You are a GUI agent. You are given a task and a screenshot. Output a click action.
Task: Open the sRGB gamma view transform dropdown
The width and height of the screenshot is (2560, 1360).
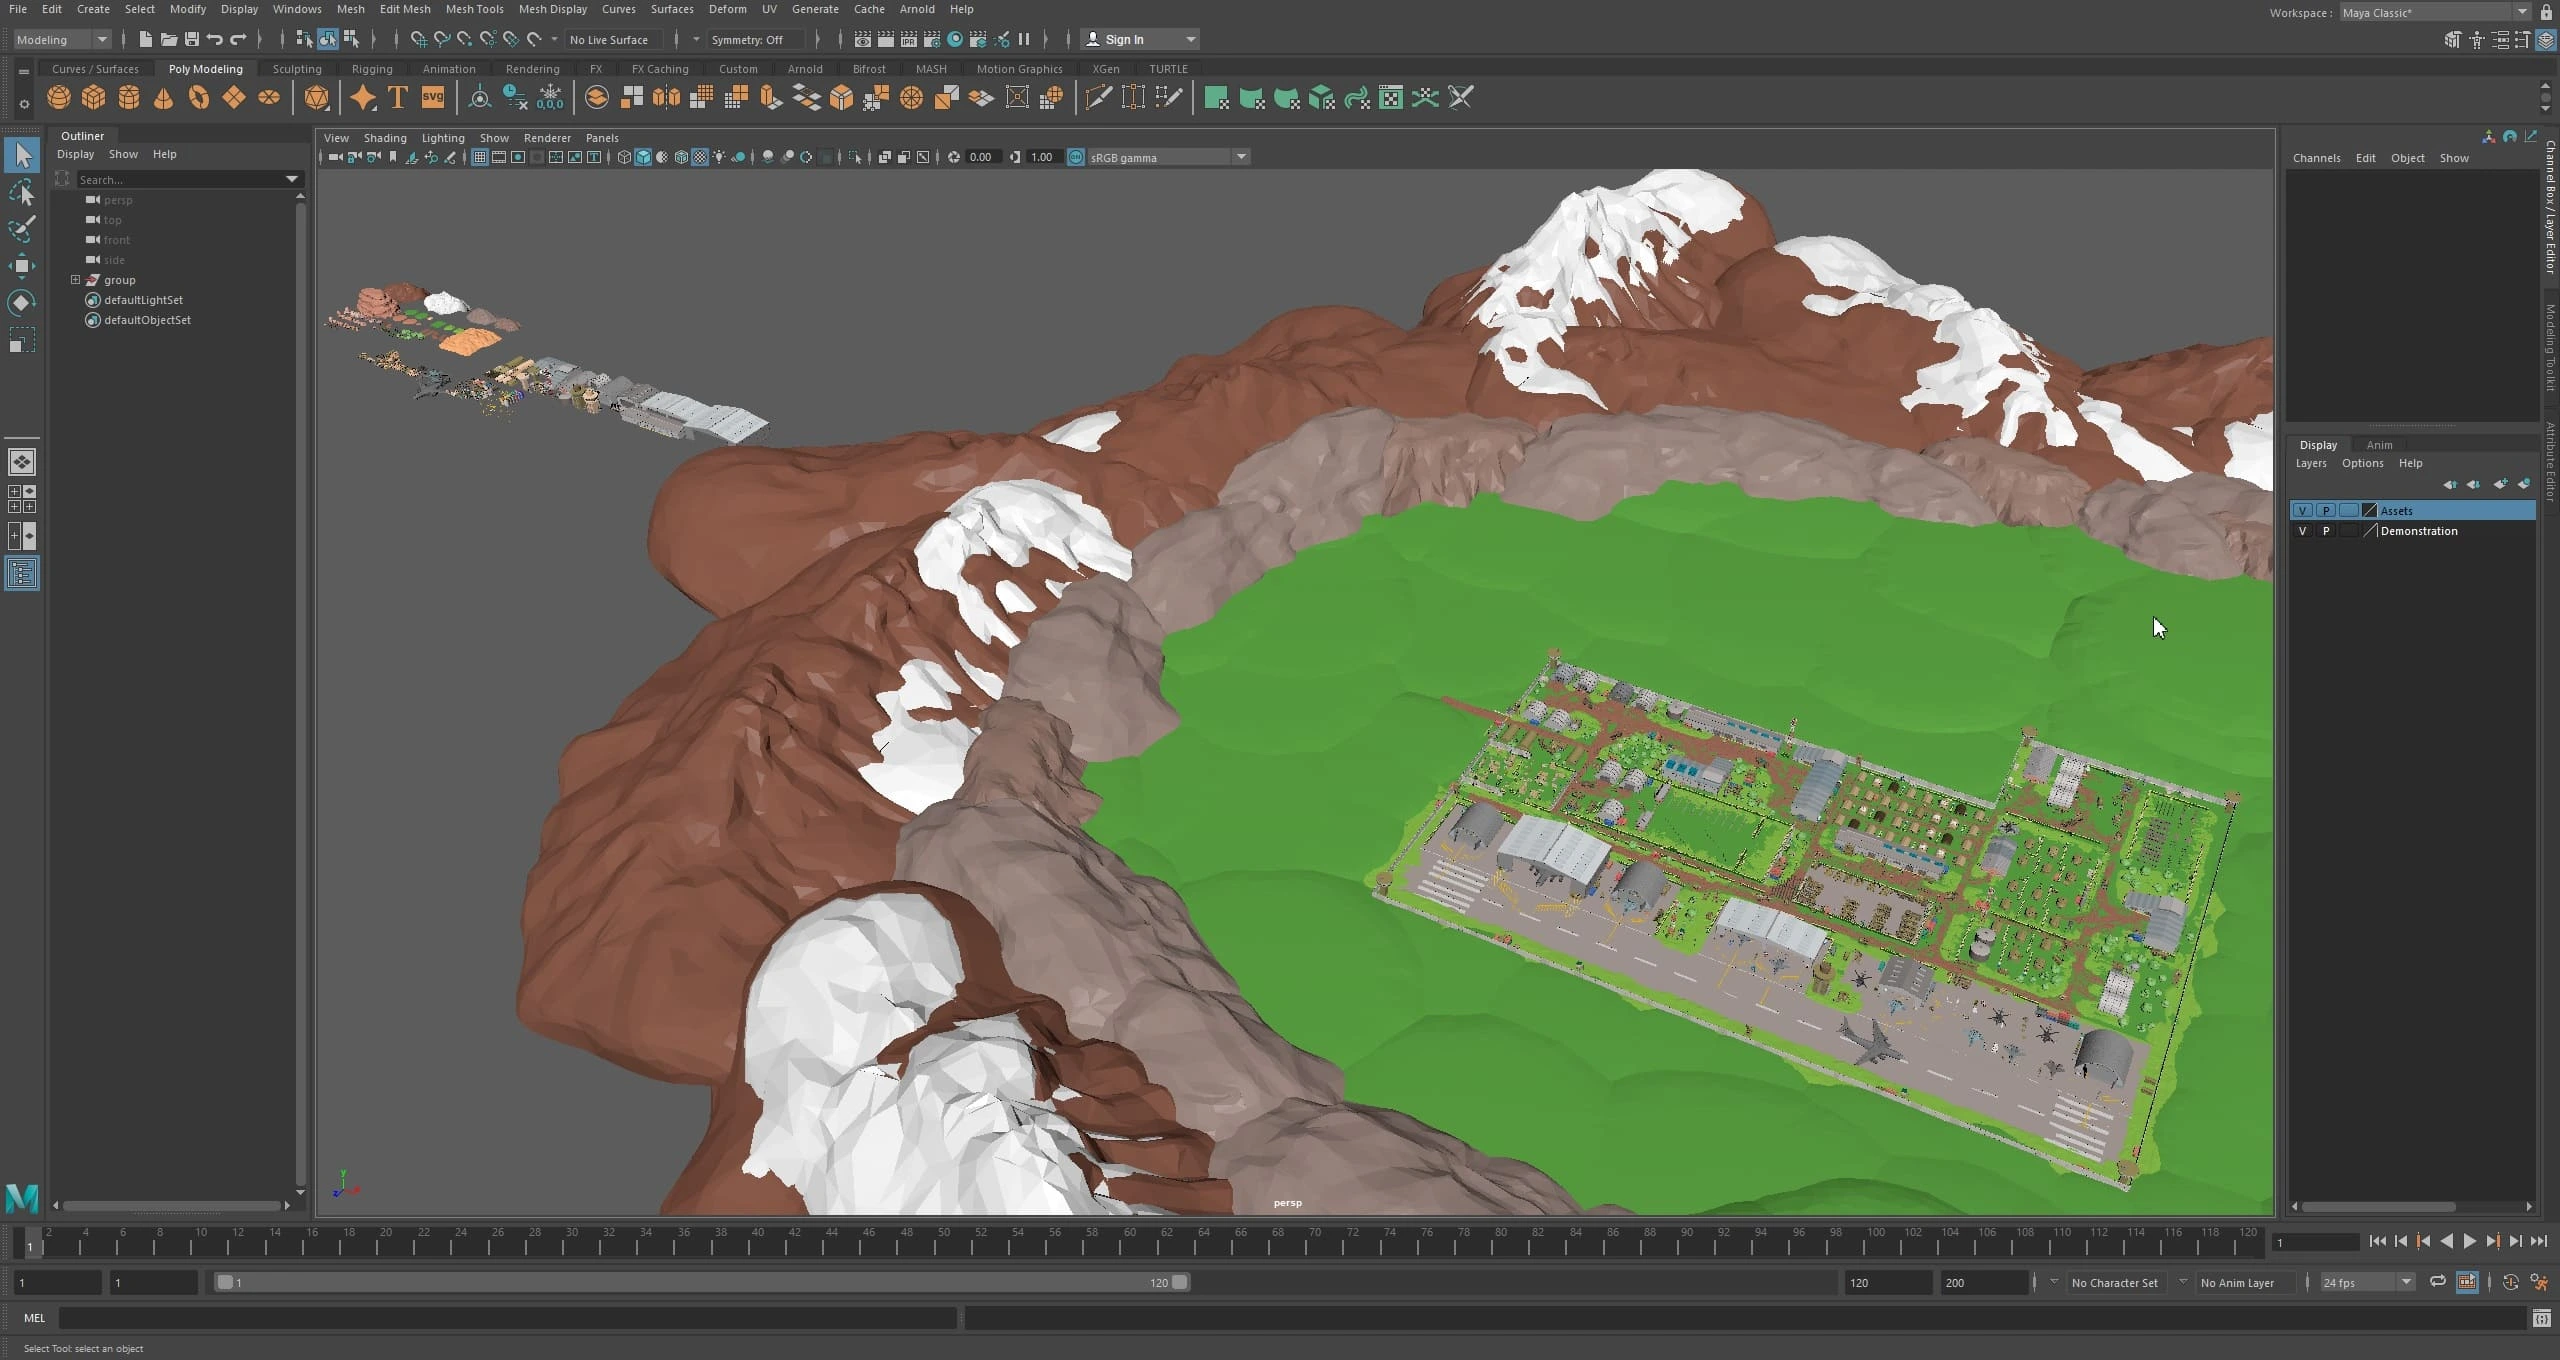point(1241,157)
